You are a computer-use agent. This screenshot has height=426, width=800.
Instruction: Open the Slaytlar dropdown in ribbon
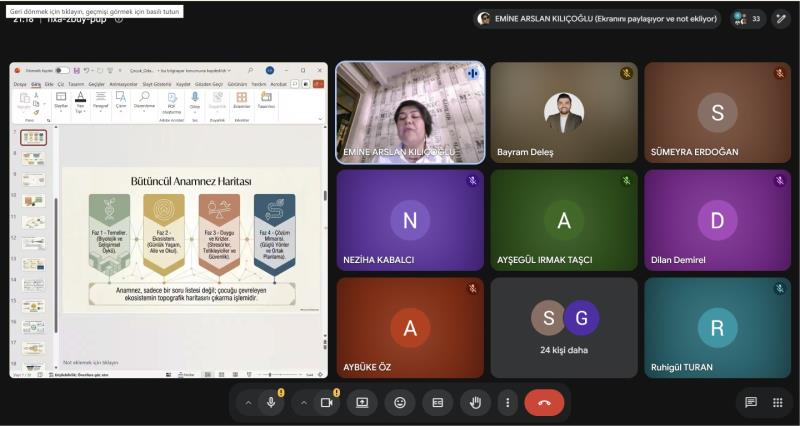61,101
